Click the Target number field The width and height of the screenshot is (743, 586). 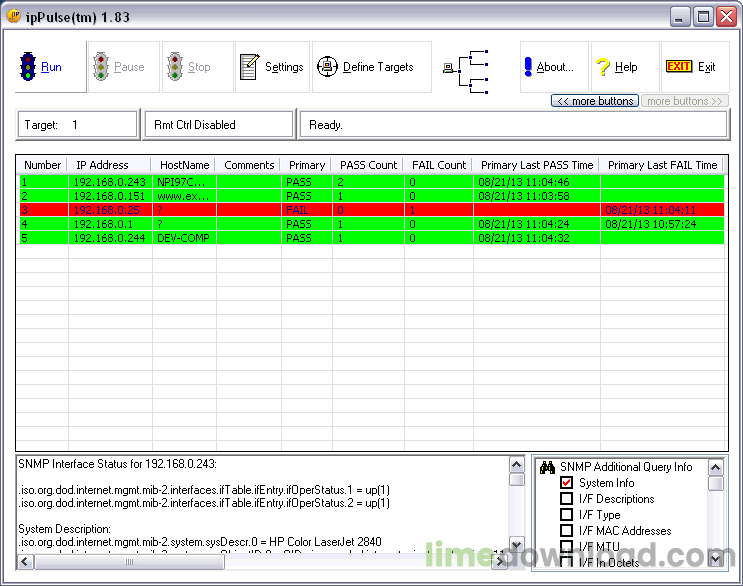78,125
